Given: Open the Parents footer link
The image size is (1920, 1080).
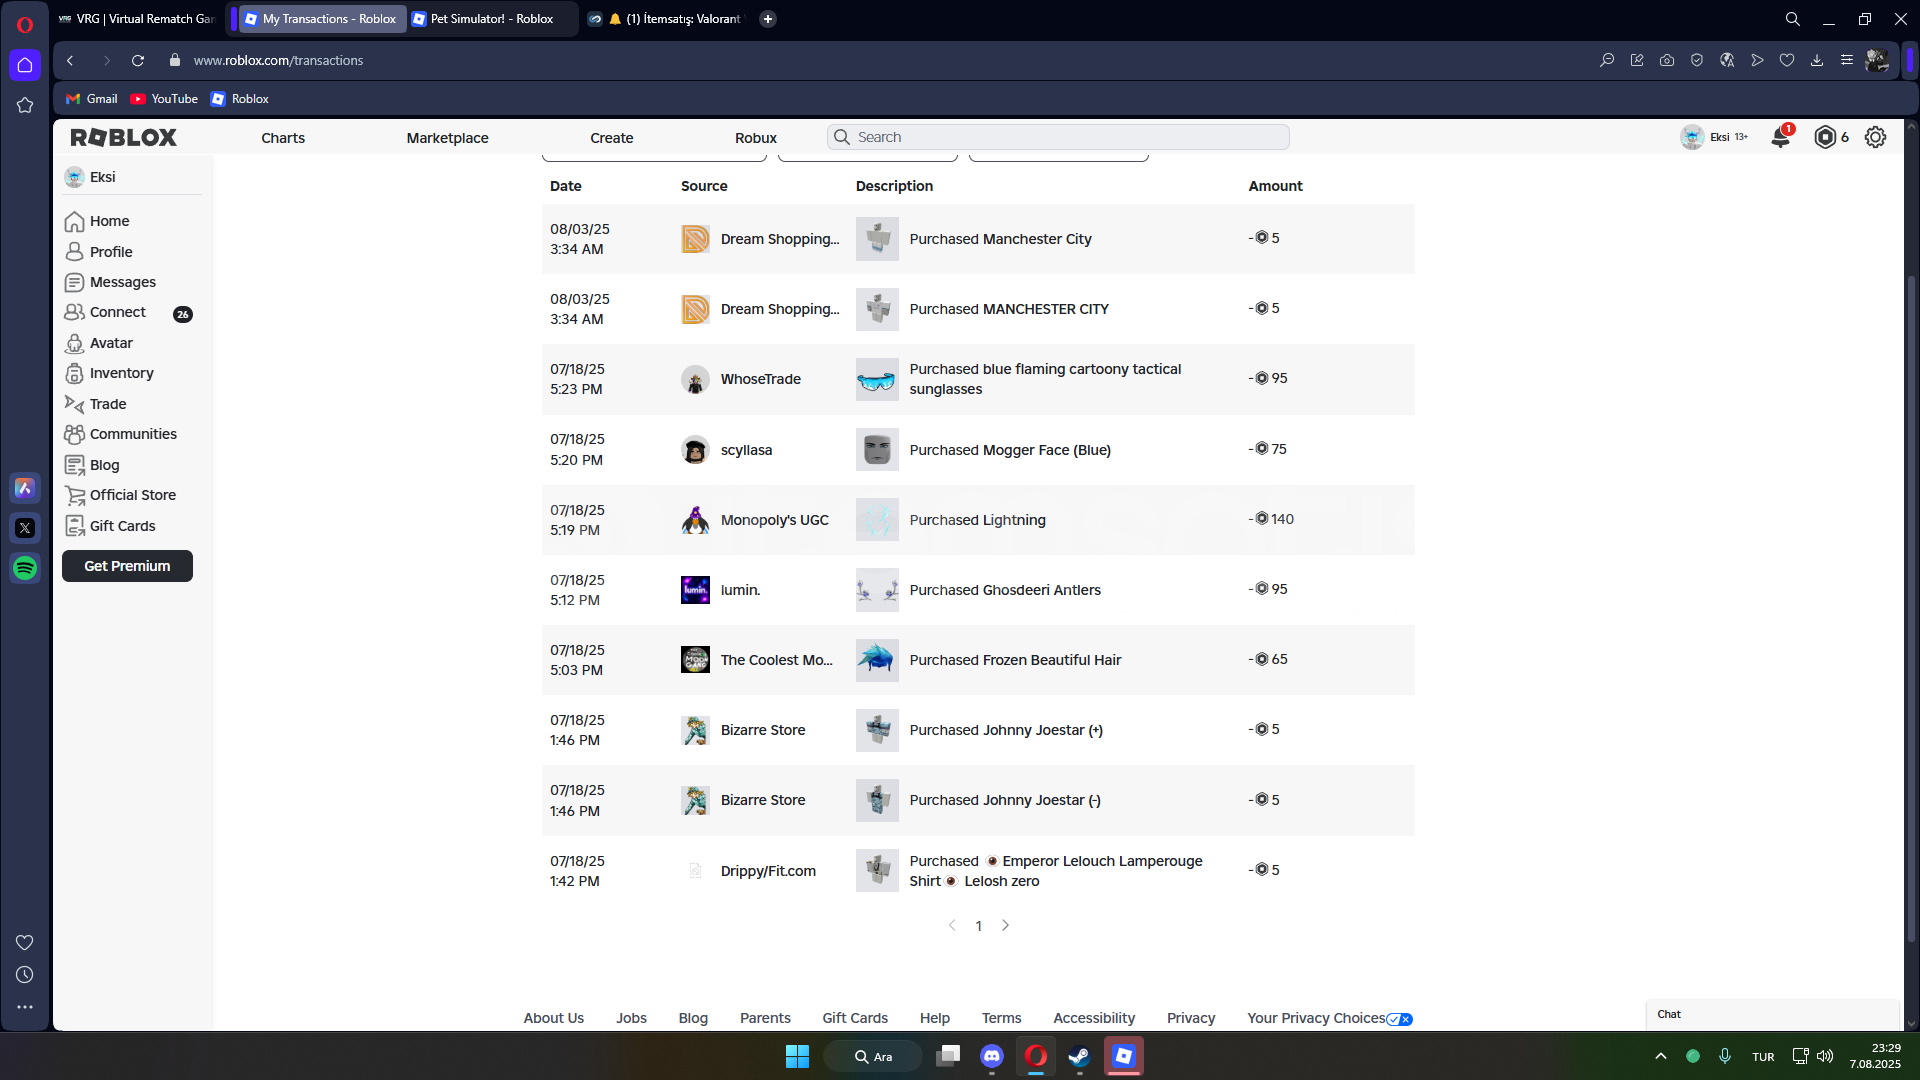Looking at the screenshot, I should point(765,1018).
